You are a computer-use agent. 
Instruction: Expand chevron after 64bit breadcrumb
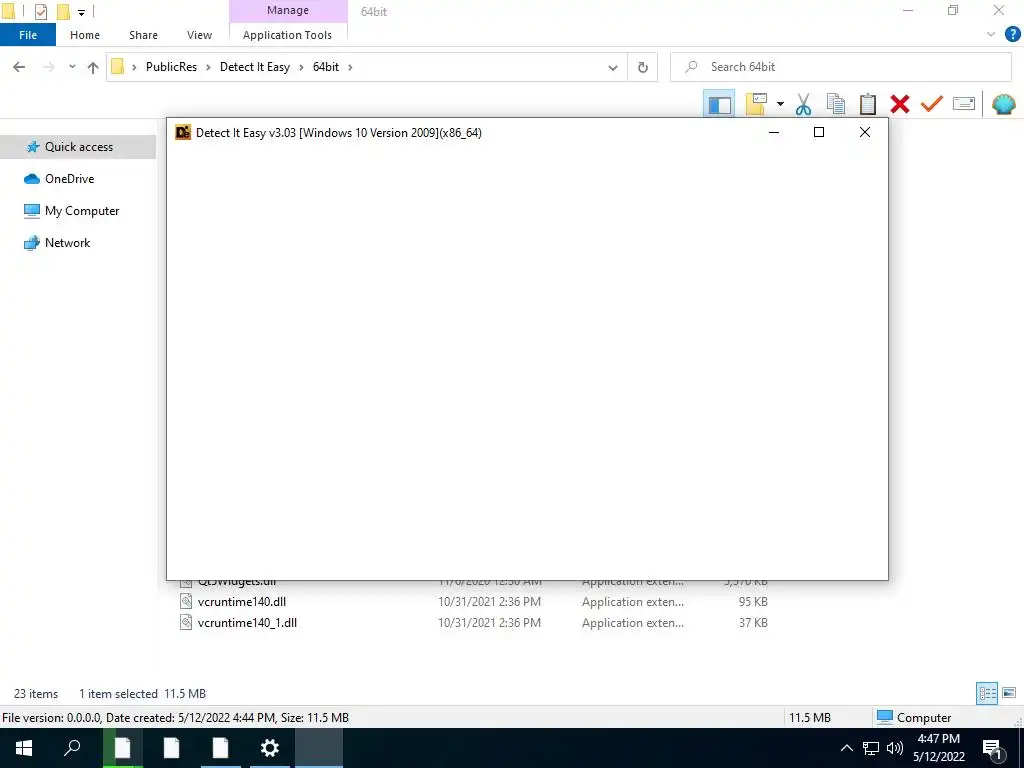pyautogui.click(x=350, y=67)
